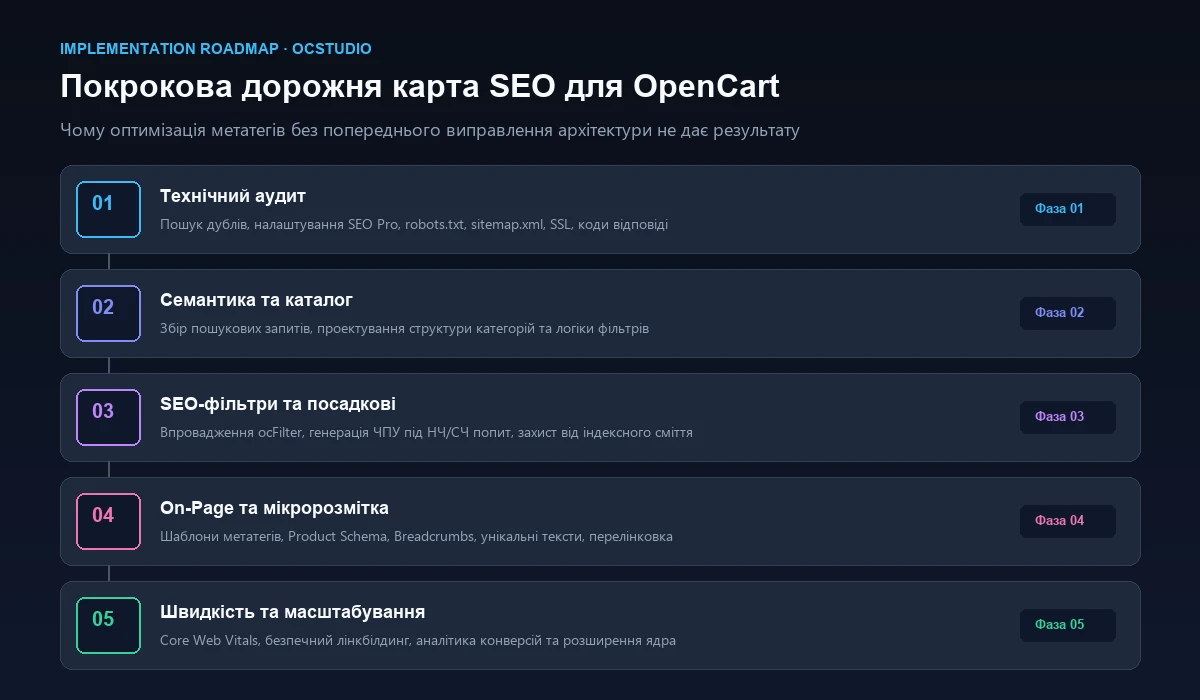
Task: Click the heading Швидкість та масштабування
Action: pyautogui.click(x=293, y=612)
